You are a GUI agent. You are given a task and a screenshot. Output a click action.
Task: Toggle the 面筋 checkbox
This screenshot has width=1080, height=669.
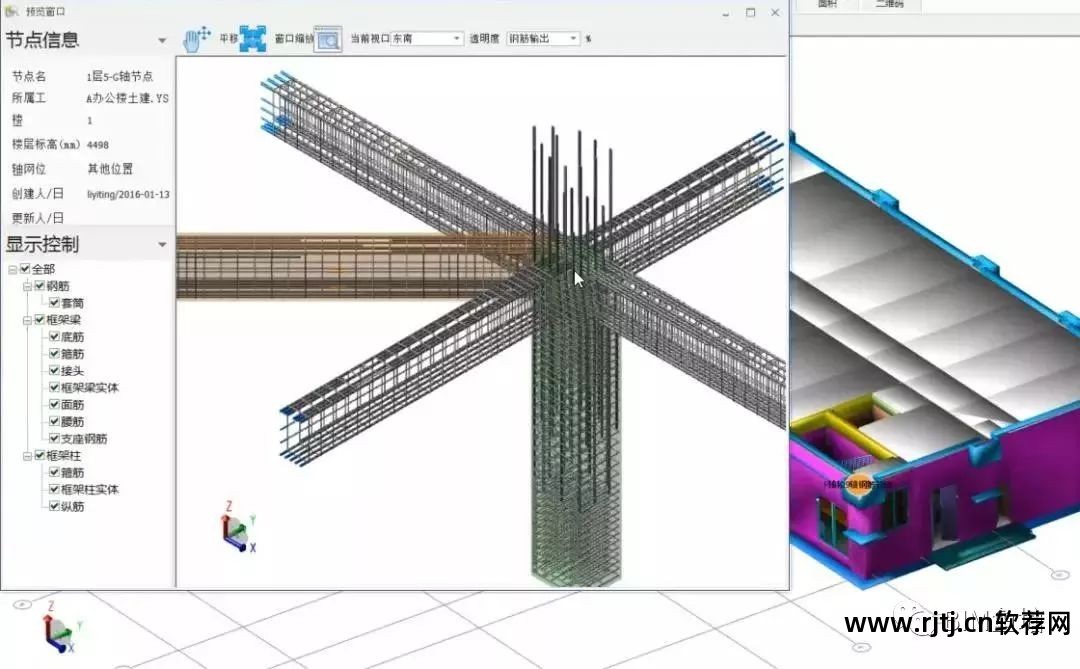(x=54, y=404)
